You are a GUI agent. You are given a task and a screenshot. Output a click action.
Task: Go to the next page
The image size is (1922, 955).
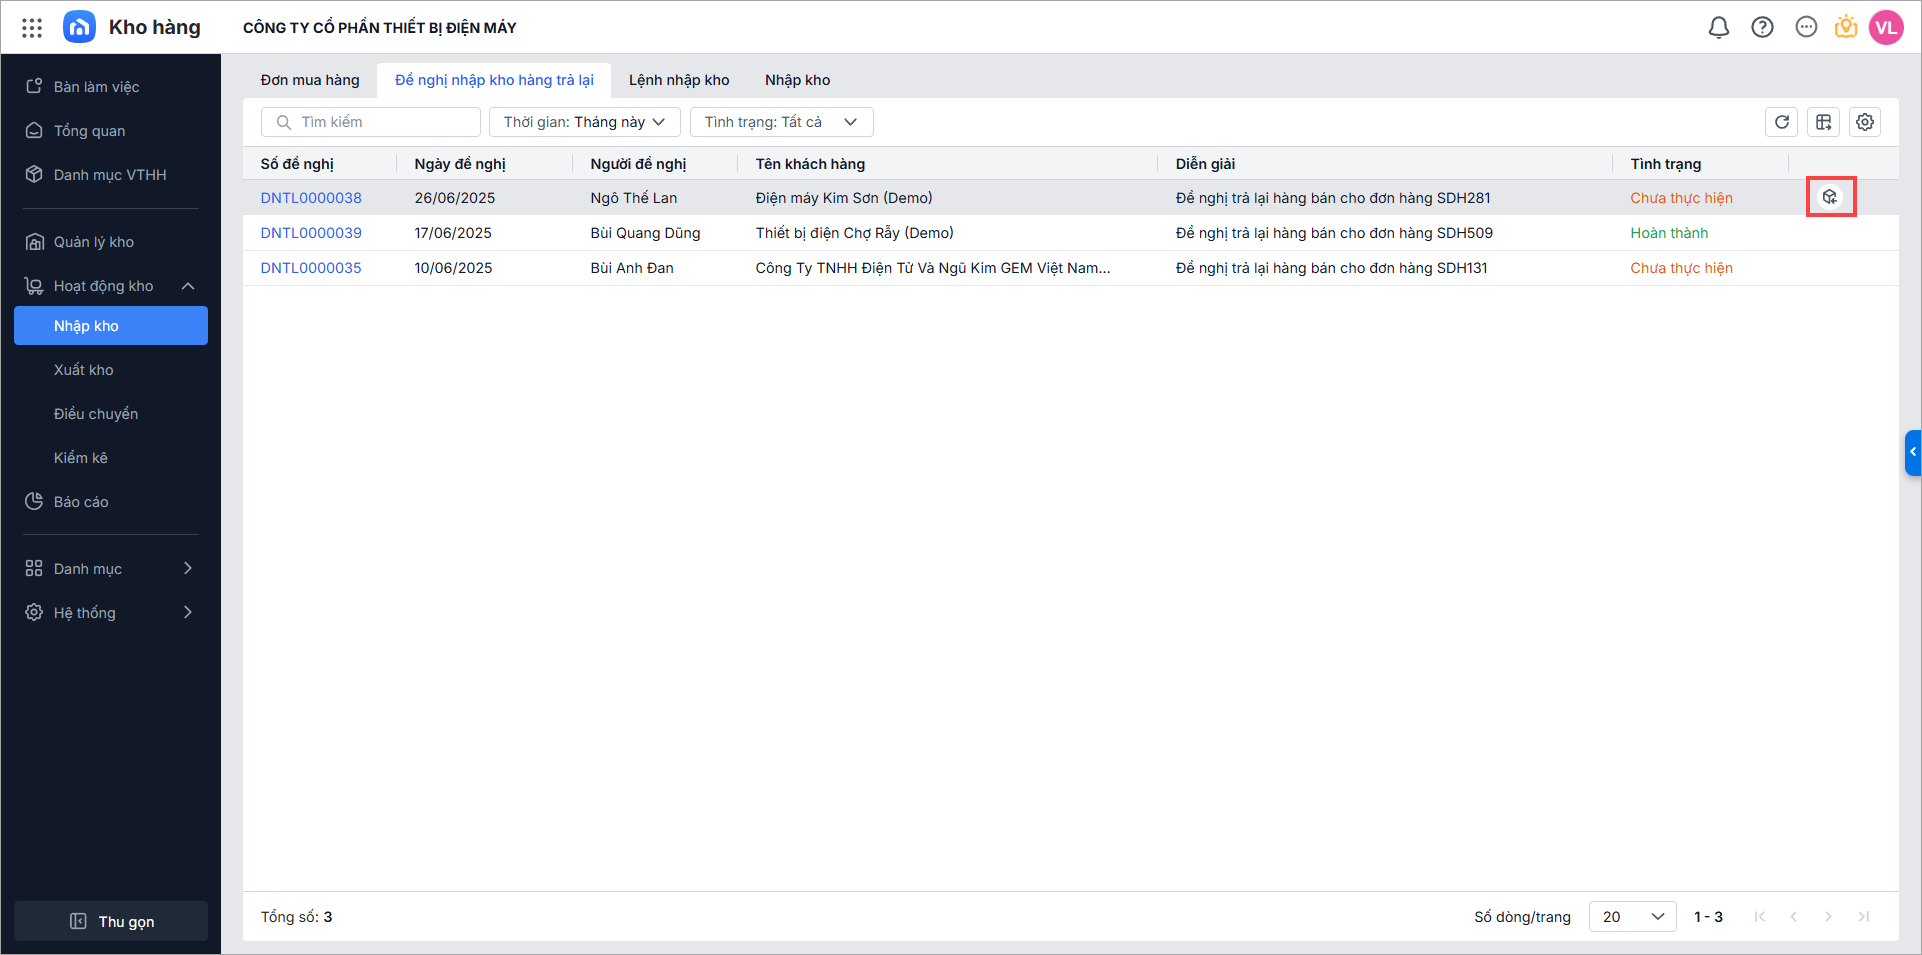tap(1828, 917)
